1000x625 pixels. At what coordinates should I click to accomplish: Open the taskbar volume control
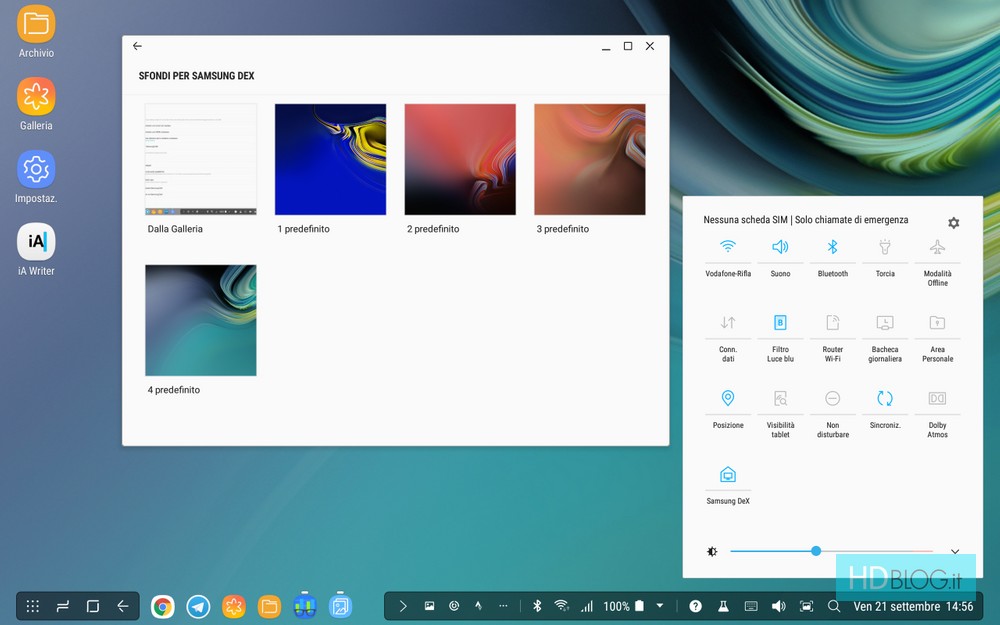pyautogui.click(x=779, y=607)
